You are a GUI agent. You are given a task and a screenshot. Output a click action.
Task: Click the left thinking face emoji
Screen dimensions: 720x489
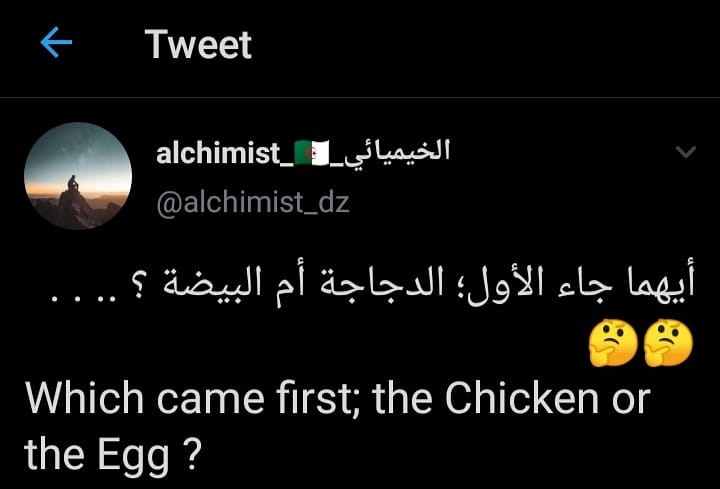point(613,343)
